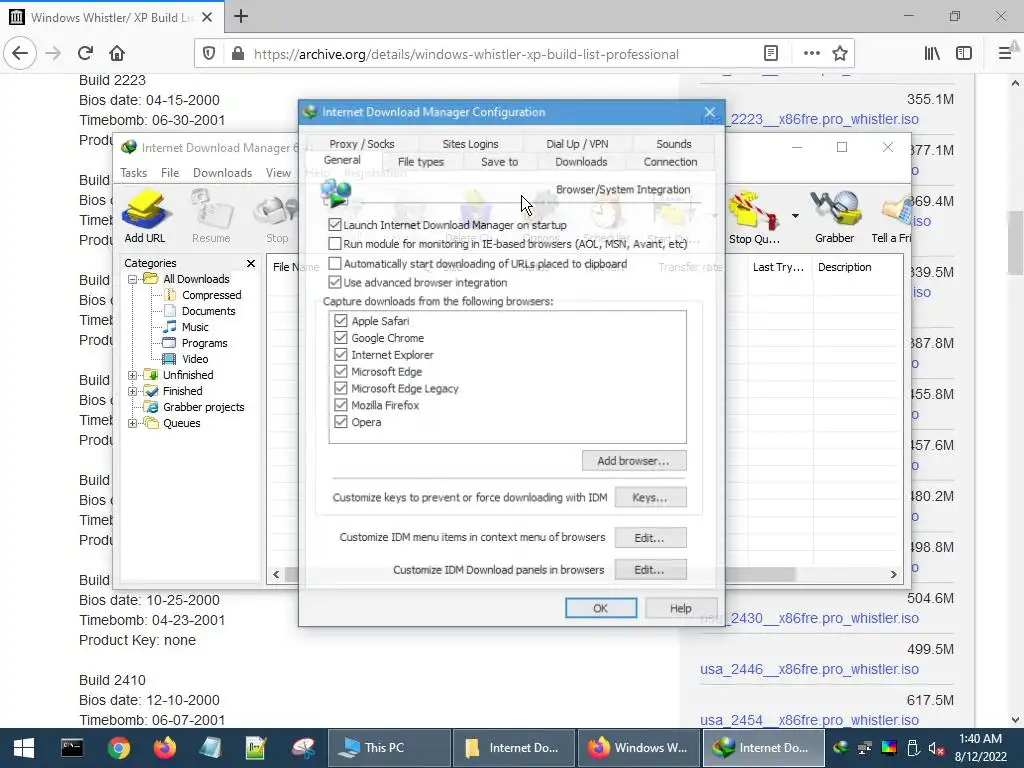Launch Google Chrome from taskbar
This screenshot has height=768, width=1024.
[x=118, y=748]
